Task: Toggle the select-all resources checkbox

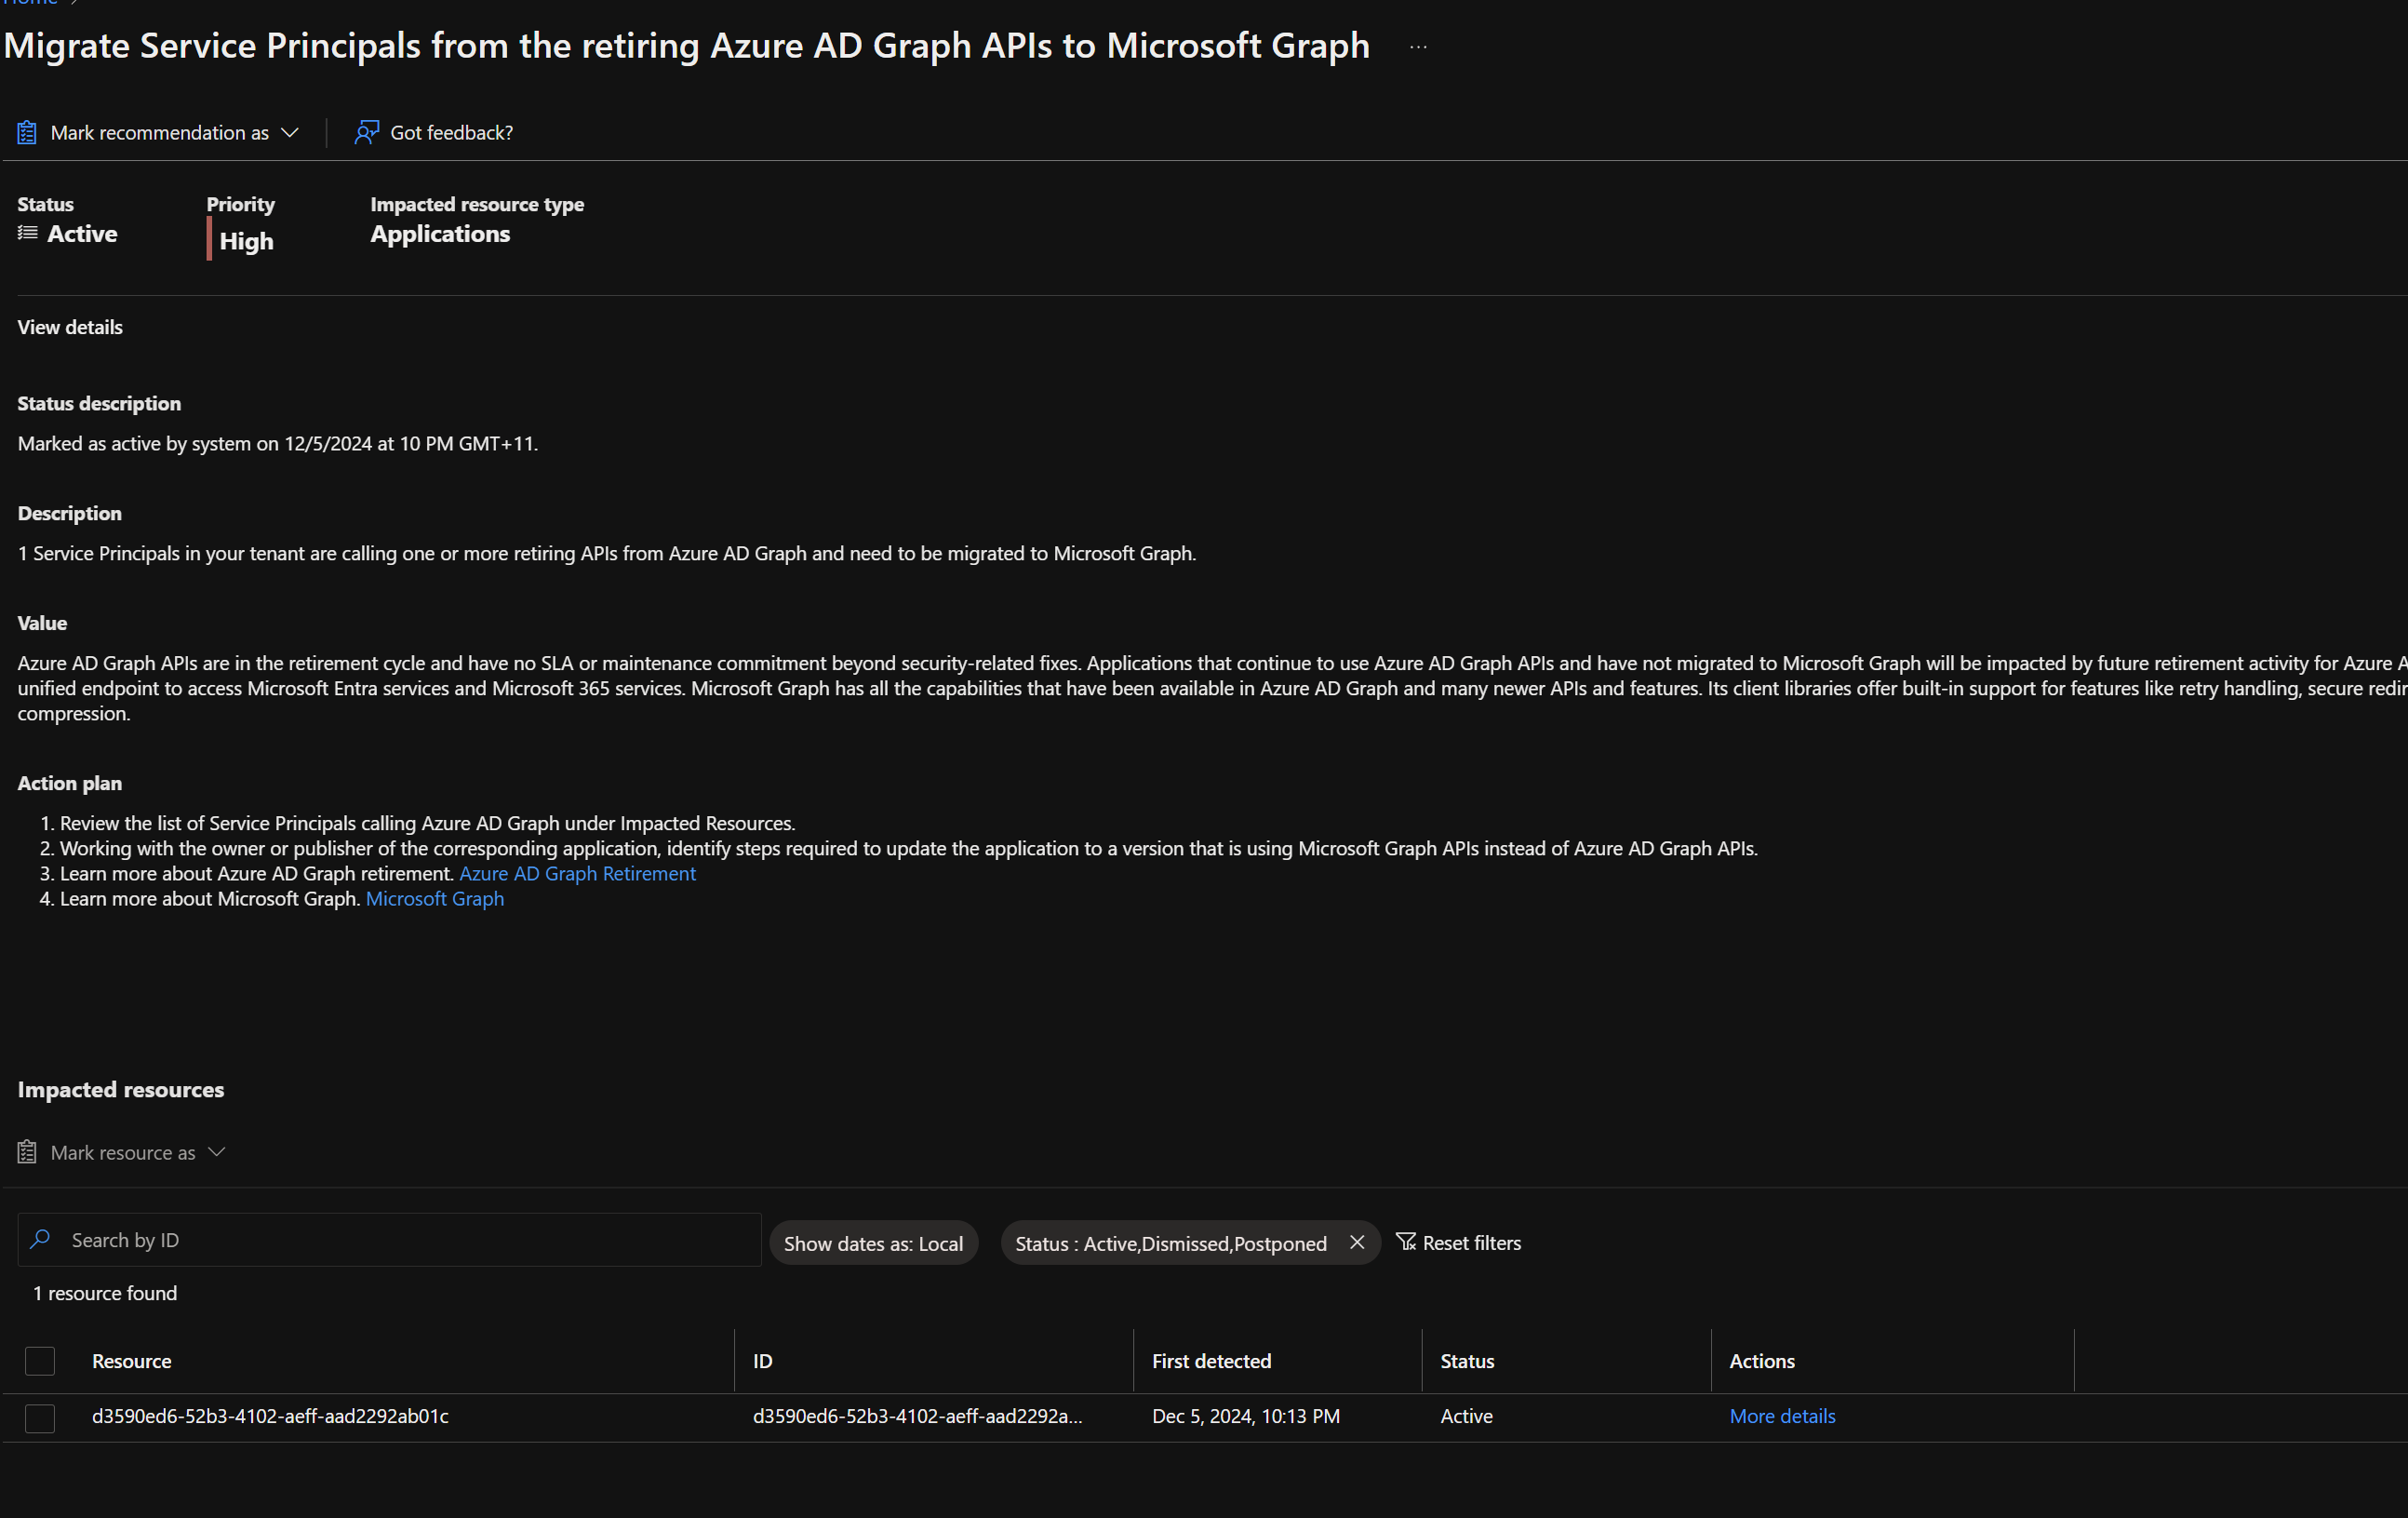Action: [40, 1361]
